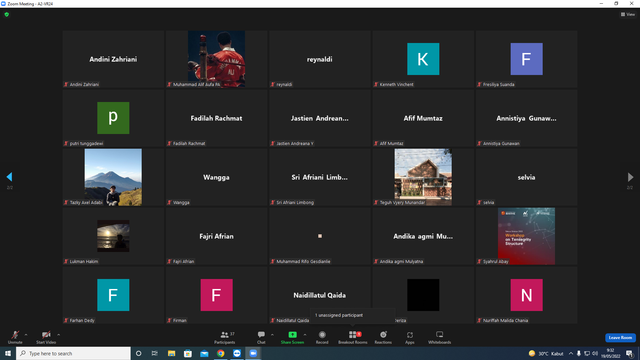The height and width of the screenshot is (360, 640).
Task: Select Muhammad Alif's photo tile
Action: (216, 59)
